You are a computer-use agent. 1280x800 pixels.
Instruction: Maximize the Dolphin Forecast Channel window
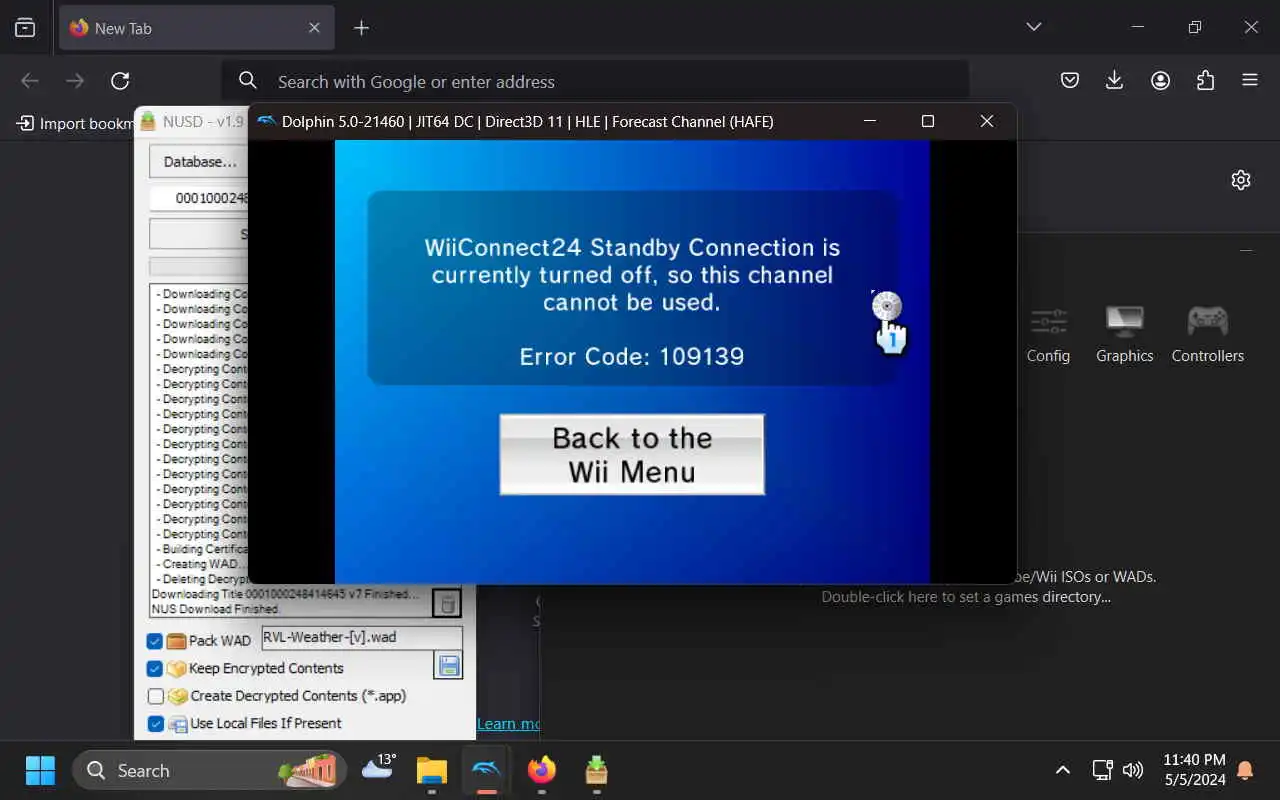(928, 121)
